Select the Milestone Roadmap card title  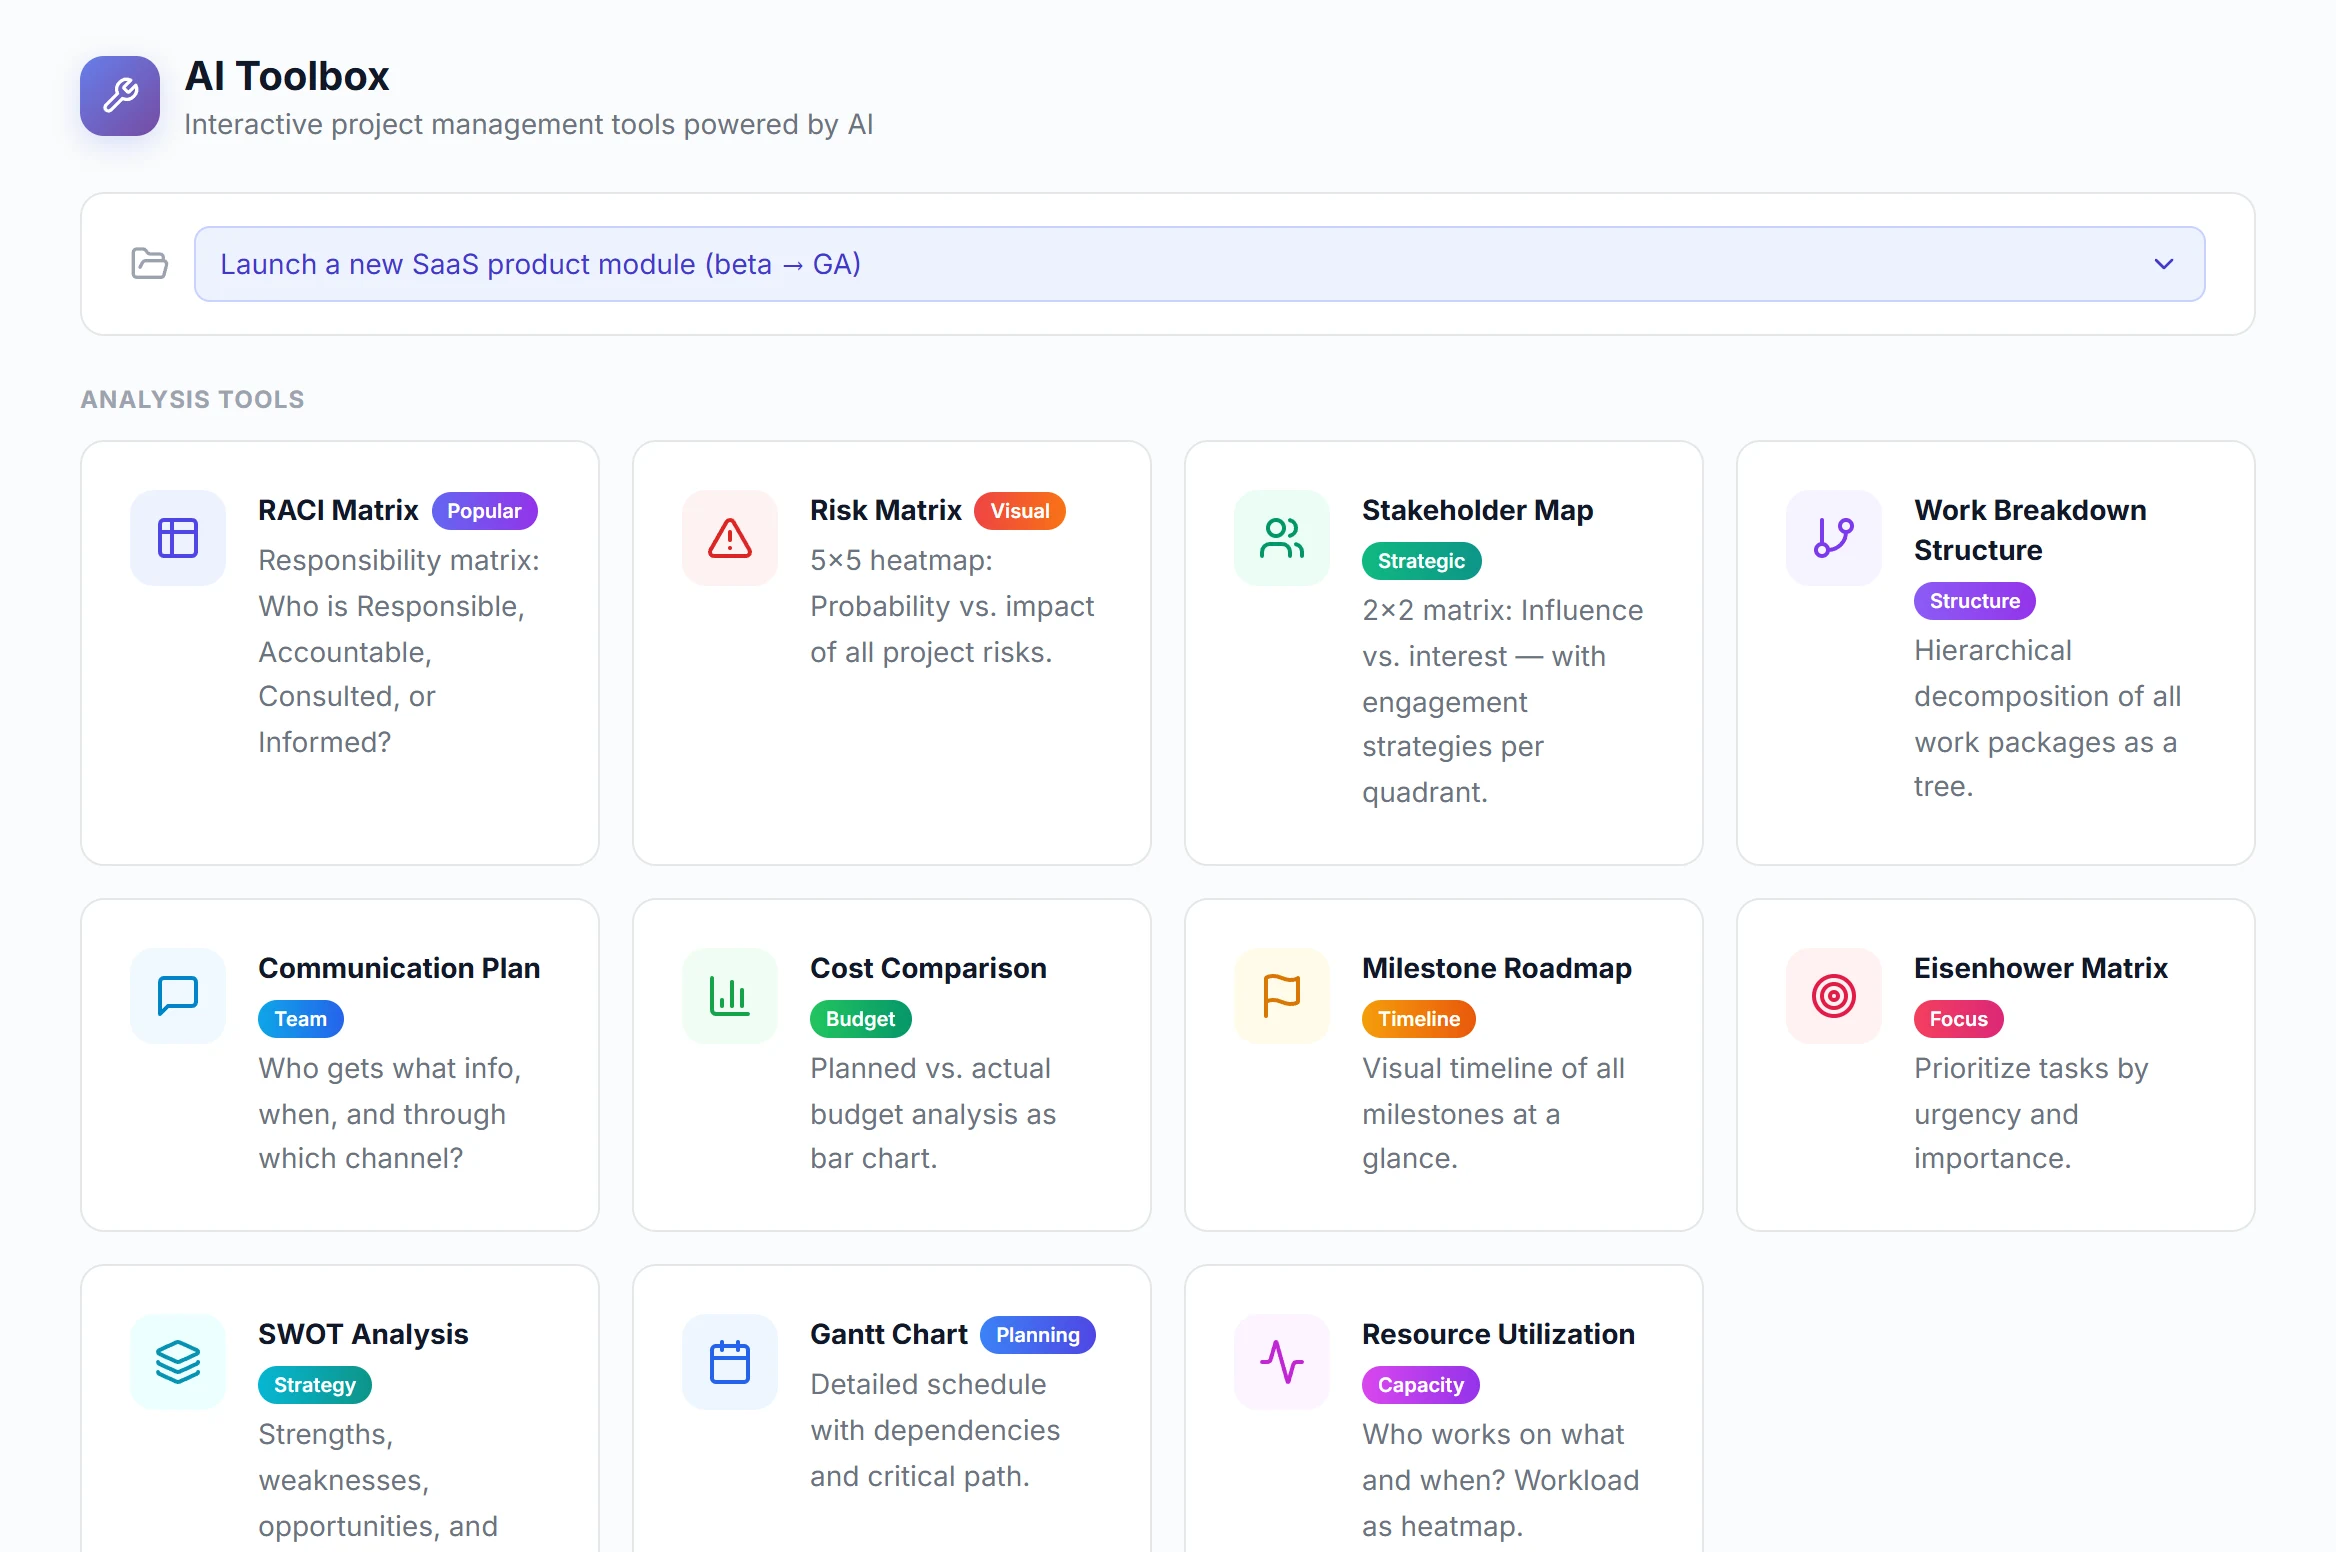tap(1497, 968)
